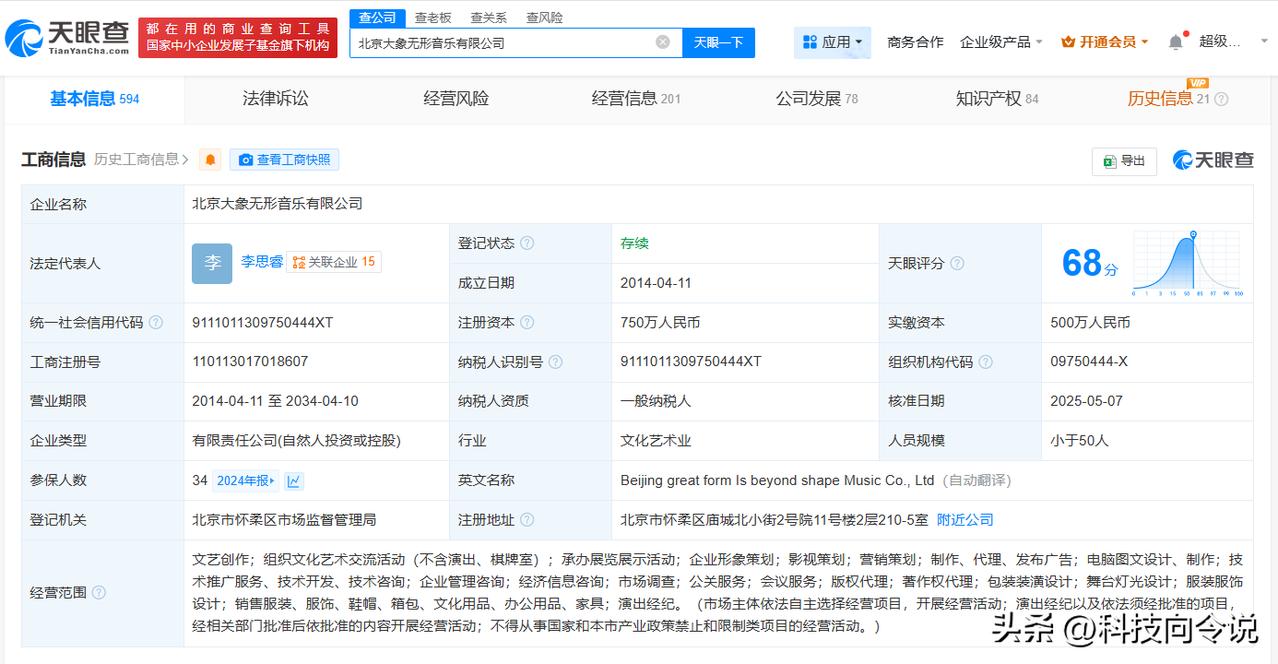
Task: Click industry value 文化艺术业
Action: (655, 440)
